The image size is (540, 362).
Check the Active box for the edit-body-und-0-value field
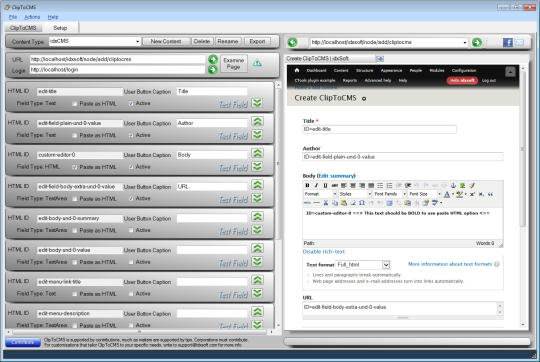coord(131,262)
